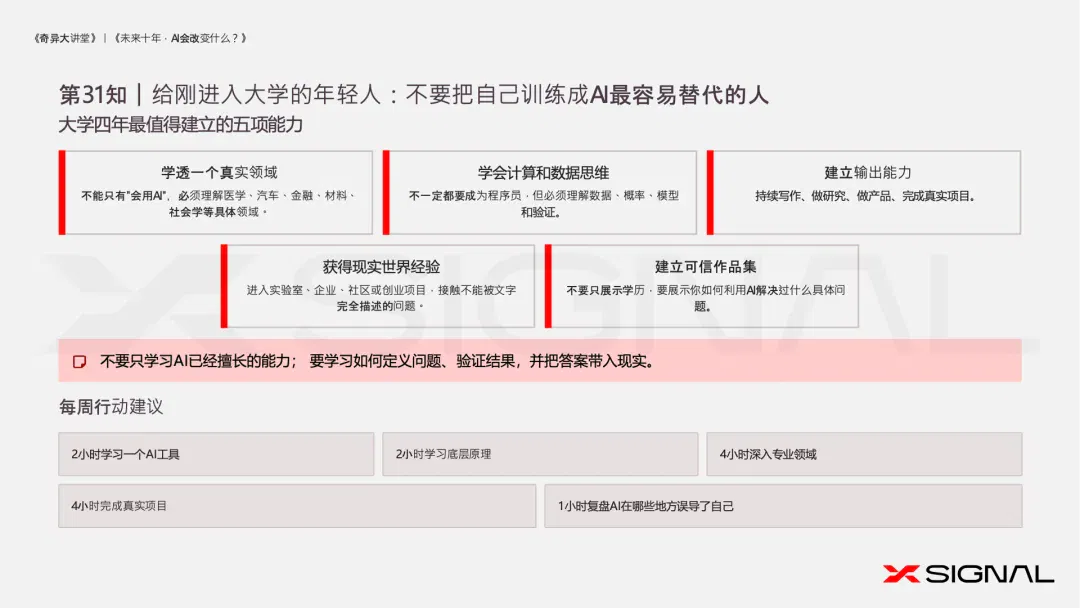Select the 学透一个真实领域 card
Image resolution: width=1080 pixels, height=608 pixels.
[x=216, y=193]
